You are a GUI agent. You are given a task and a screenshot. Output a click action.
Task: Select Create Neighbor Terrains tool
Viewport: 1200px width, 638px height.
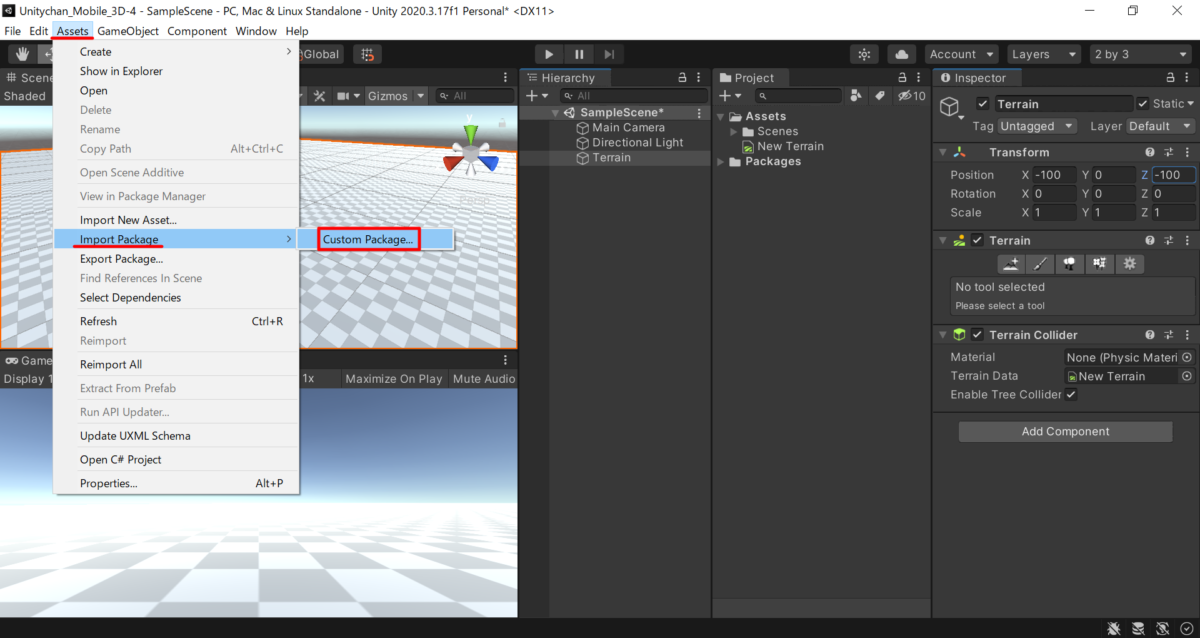(1012, 264)
